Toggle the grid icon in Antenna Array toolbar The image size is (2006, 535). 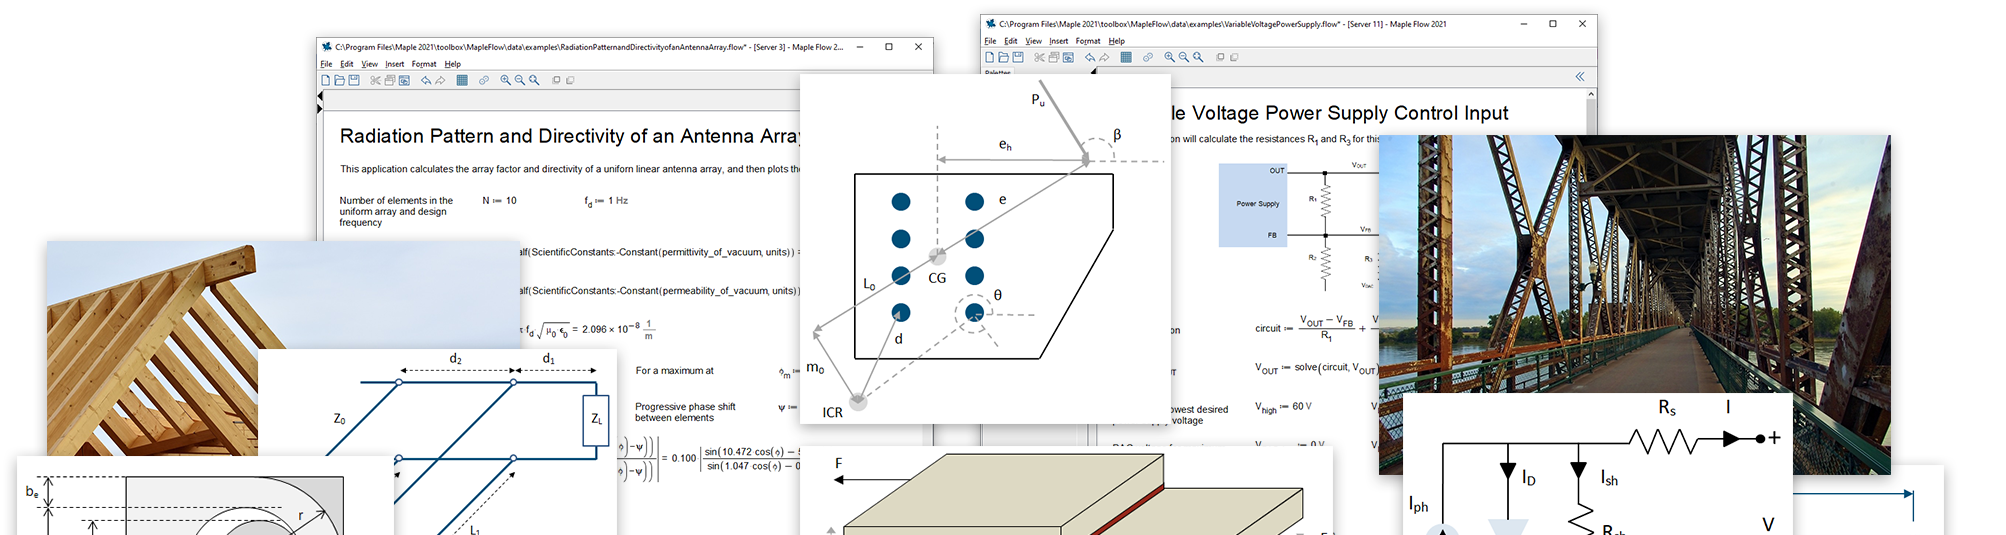(462, 80)
